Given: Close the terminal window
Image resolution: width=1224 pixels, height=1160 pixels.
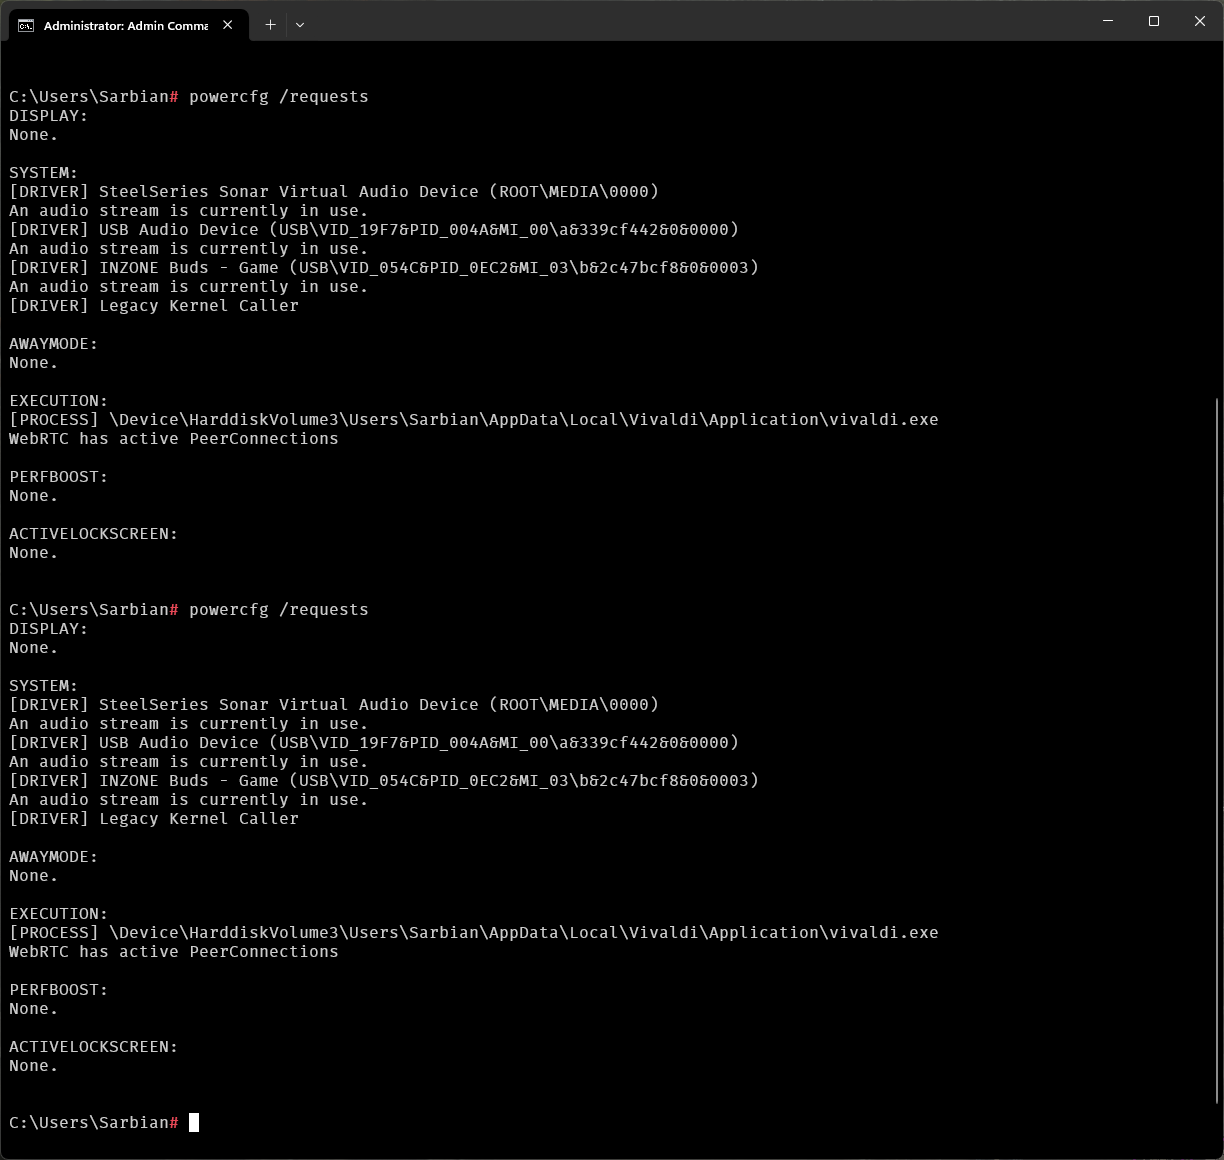Looking at the screenshot, I should 1200,21.
